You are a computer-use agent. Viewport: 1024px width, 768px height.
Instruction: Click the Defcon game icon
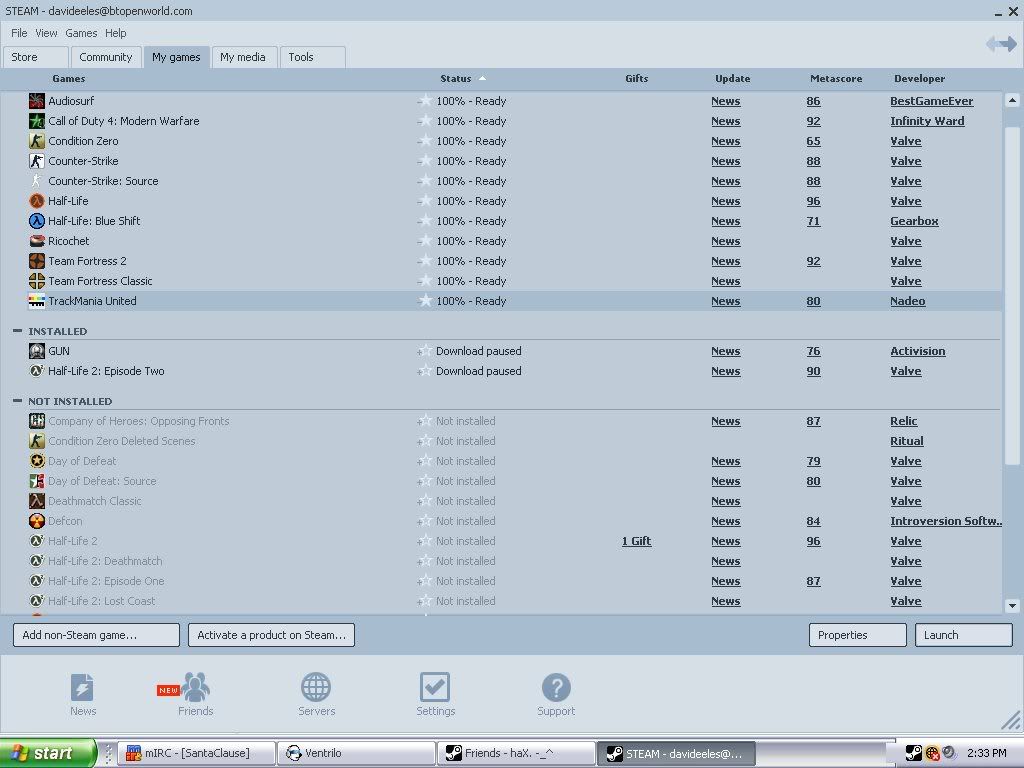pos(37,521)
